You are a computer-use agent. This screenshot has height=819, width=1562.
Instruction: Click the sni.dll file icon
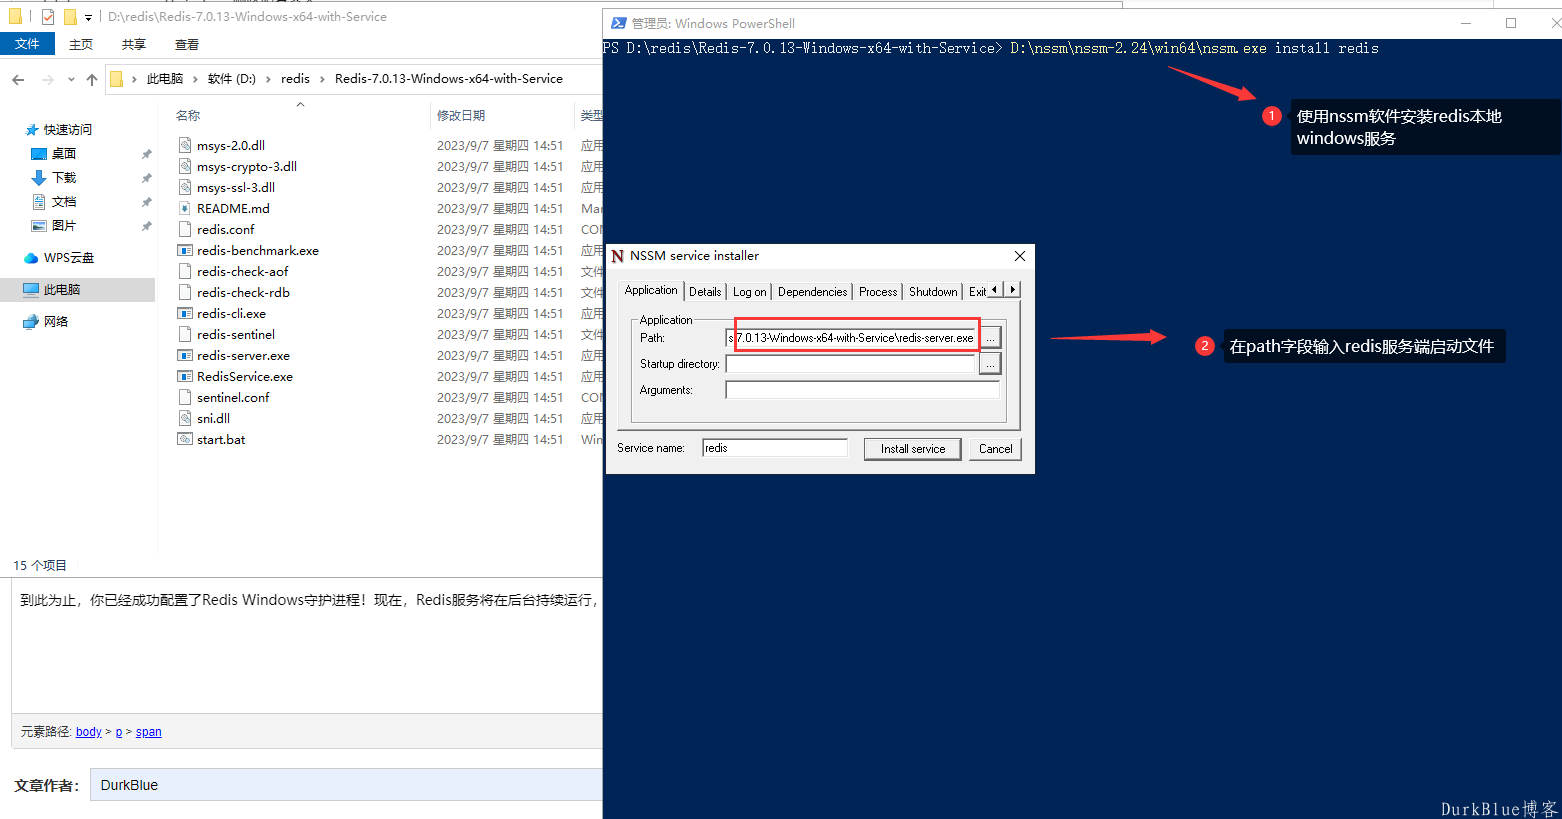(185, 418)
